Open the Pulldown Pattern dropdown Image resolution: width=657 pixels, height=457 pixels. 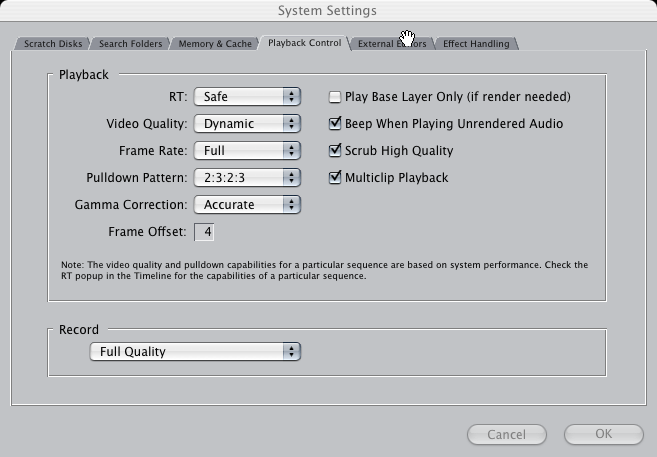(x=247, y=178)
